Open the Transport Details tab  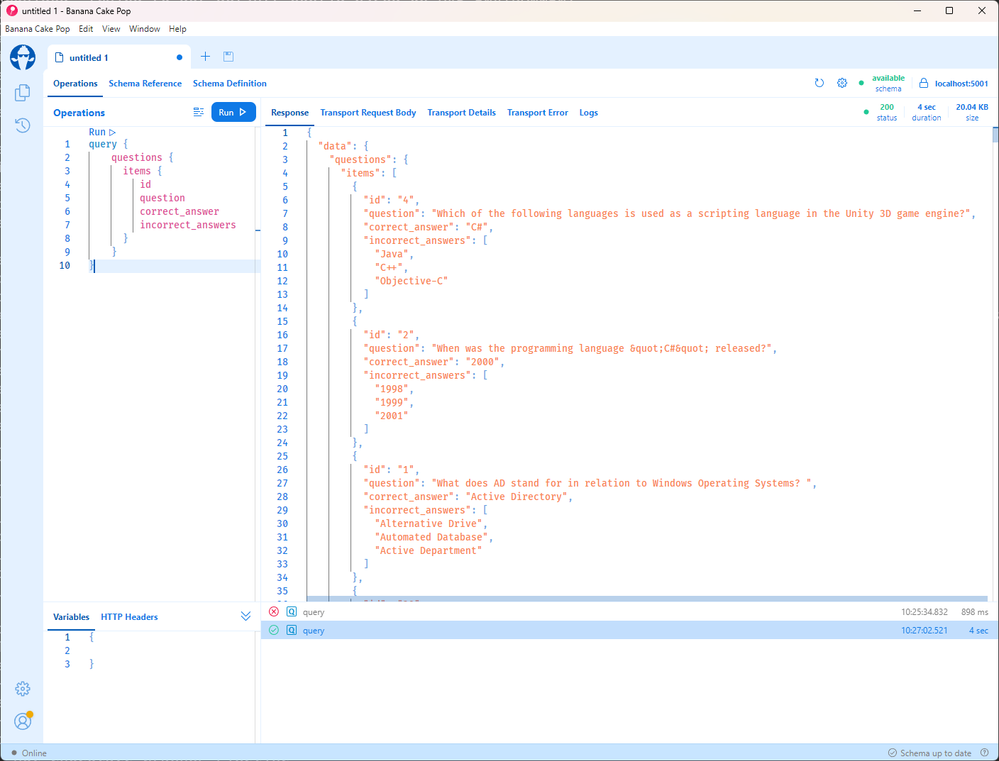(x=462, y=113)
